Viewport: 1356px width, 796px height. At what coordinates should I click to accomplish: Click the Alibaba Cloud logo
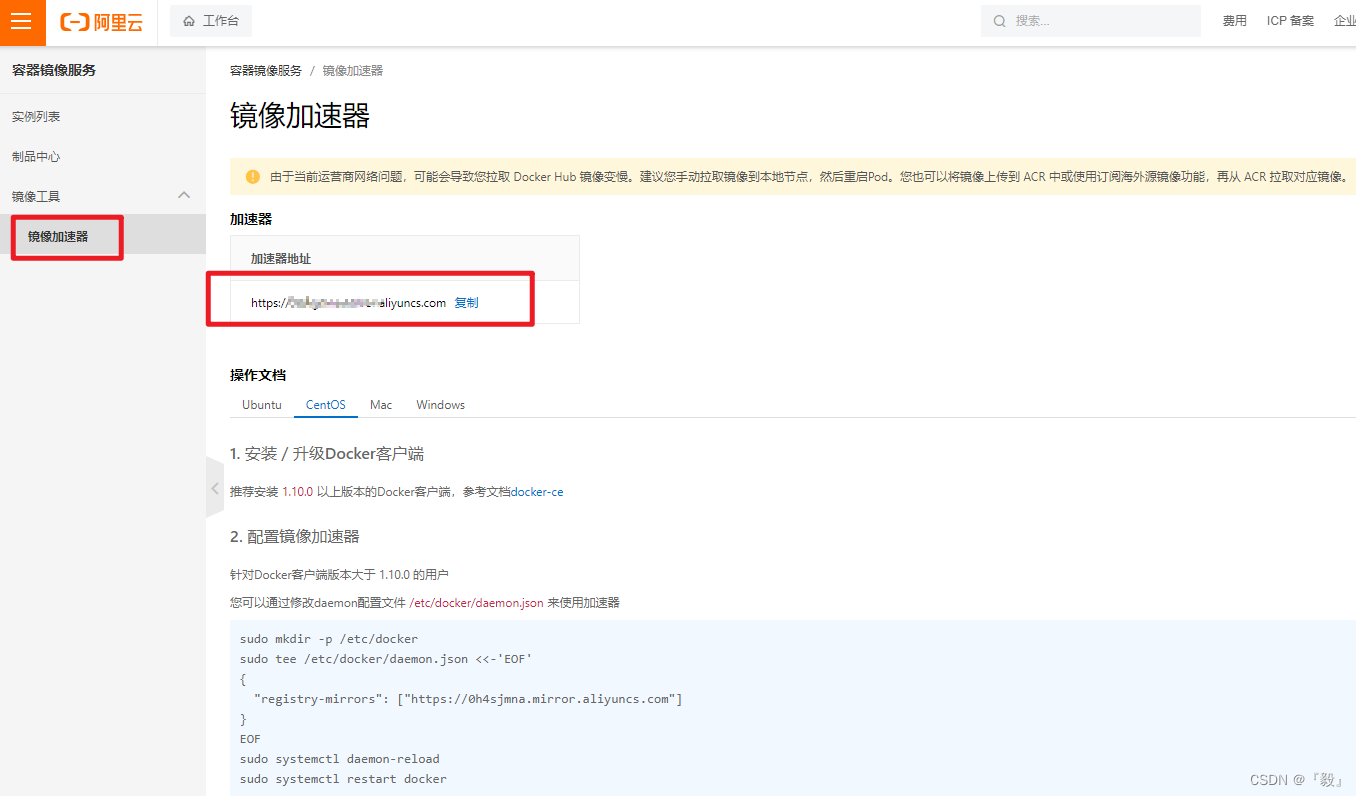[x=102, y=22]
